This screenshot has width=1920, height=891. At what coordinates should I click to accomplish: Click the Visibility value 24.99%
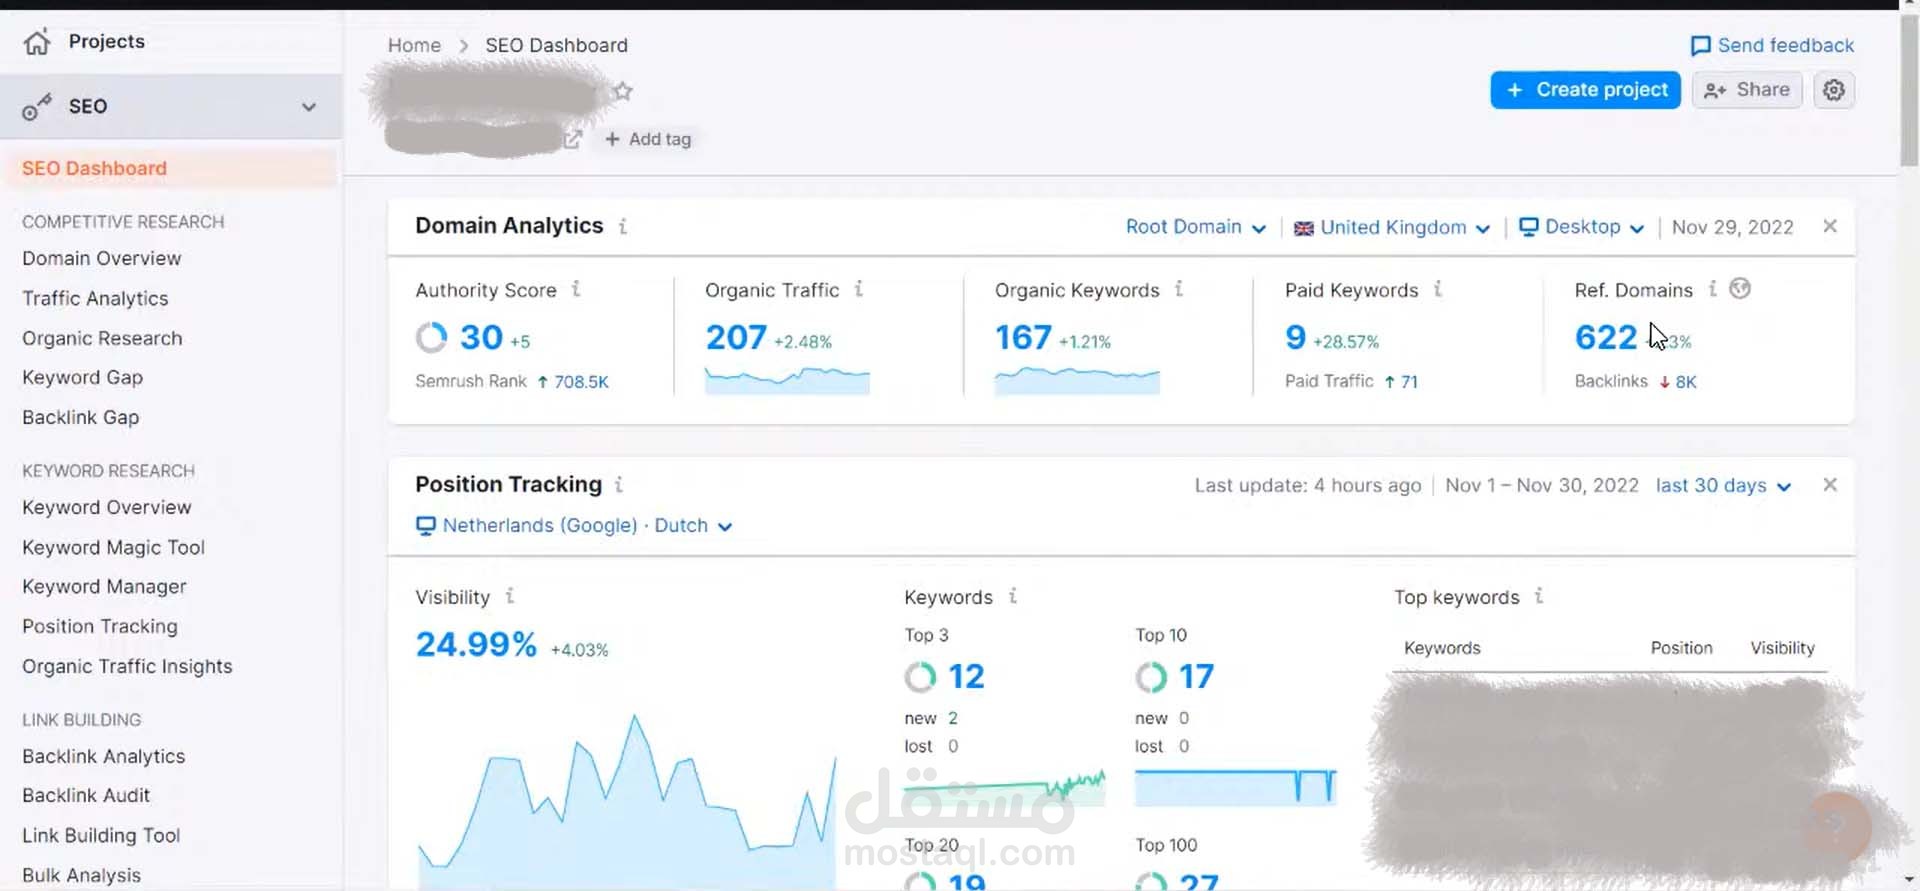pos(476,644)
